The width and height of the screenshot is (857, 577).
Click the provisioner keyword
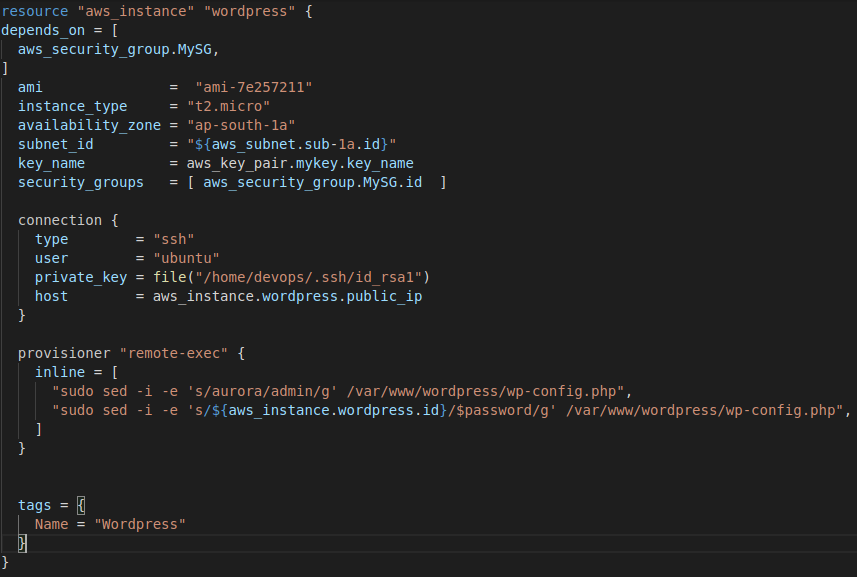point(64,354)
